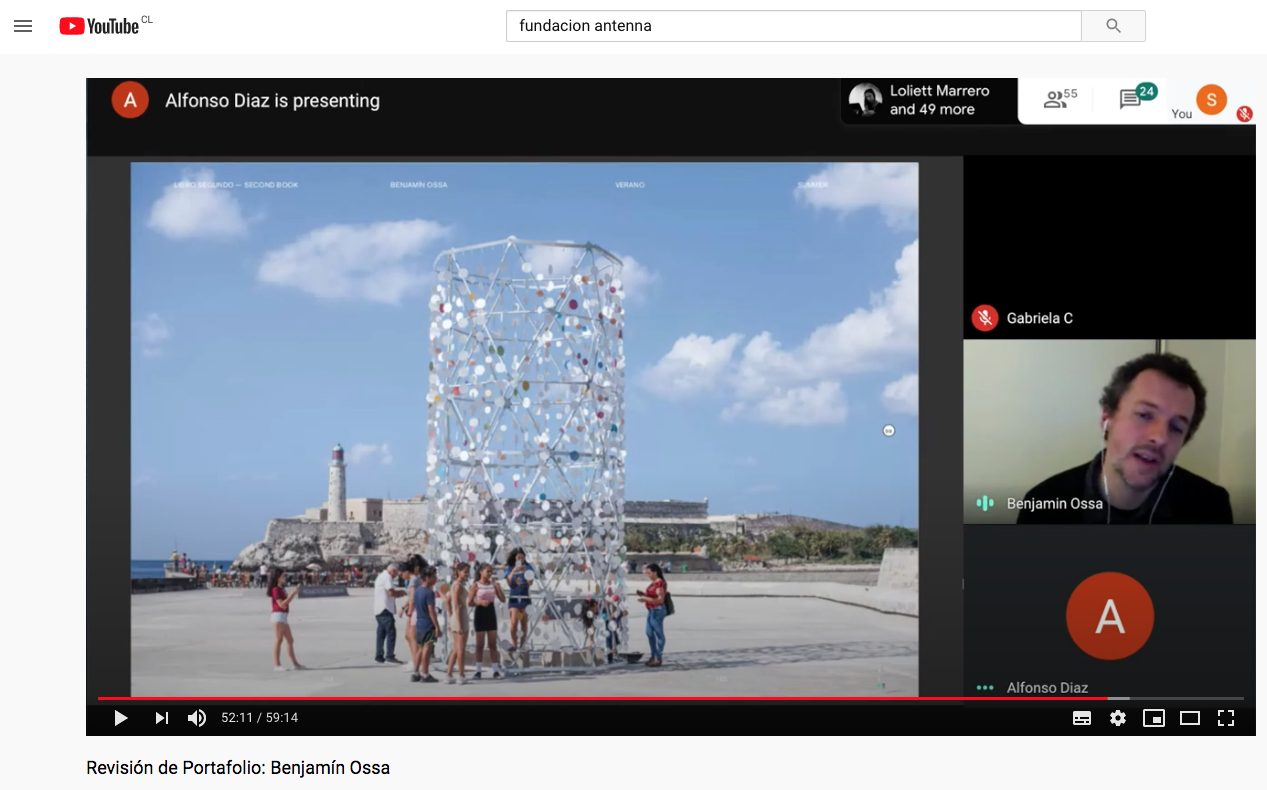
Task: Enable theater mode view
Action: pos(1190,718)
